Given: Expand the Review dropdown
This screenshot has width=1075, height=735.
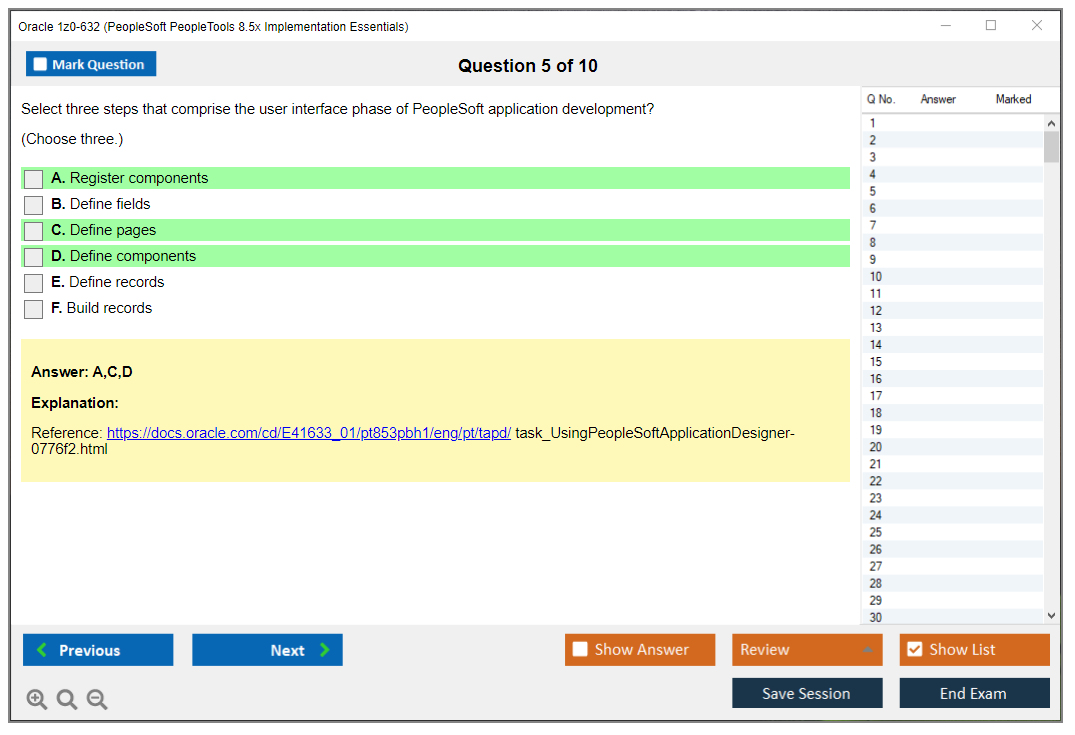Looking at the screenshot, I should [866, 650].
